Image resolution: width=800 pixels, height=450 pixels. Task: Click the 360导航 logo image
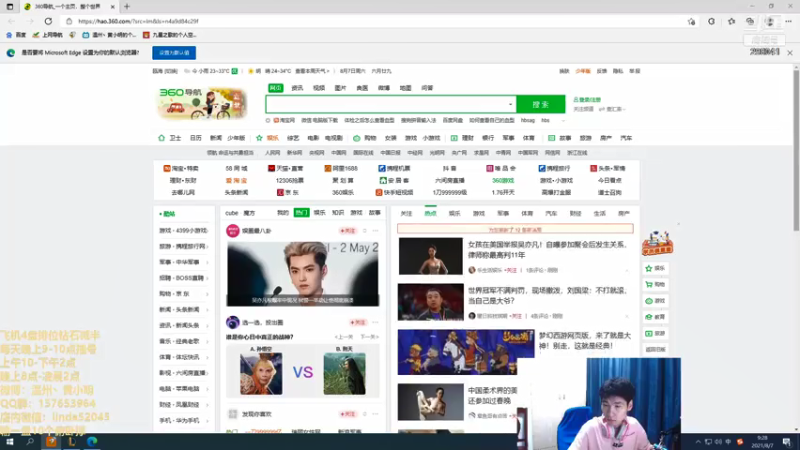point(203,104)
